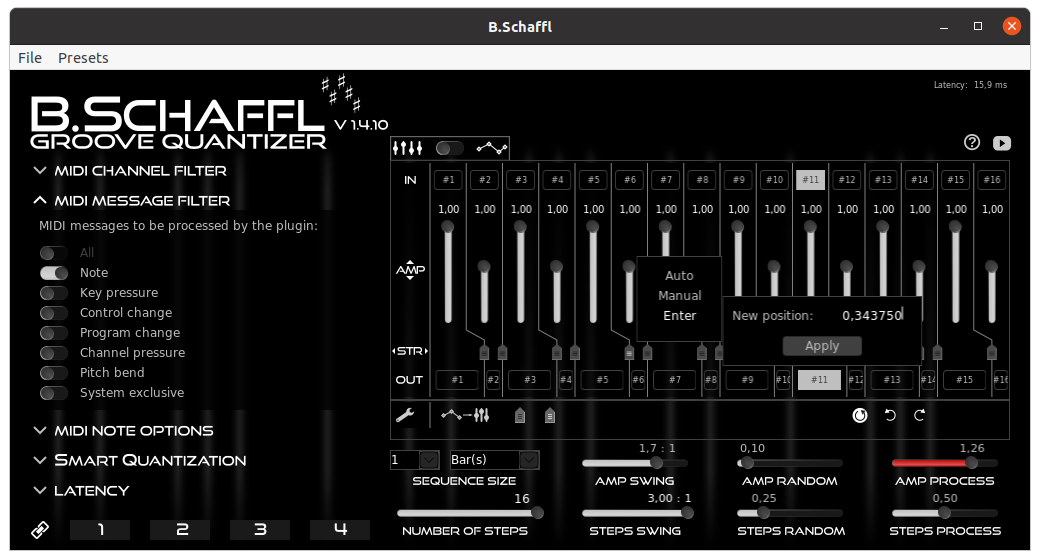Click the shape-to-sliders convert icon
This screenshot has height=560, width=1040.
(465, 415)
